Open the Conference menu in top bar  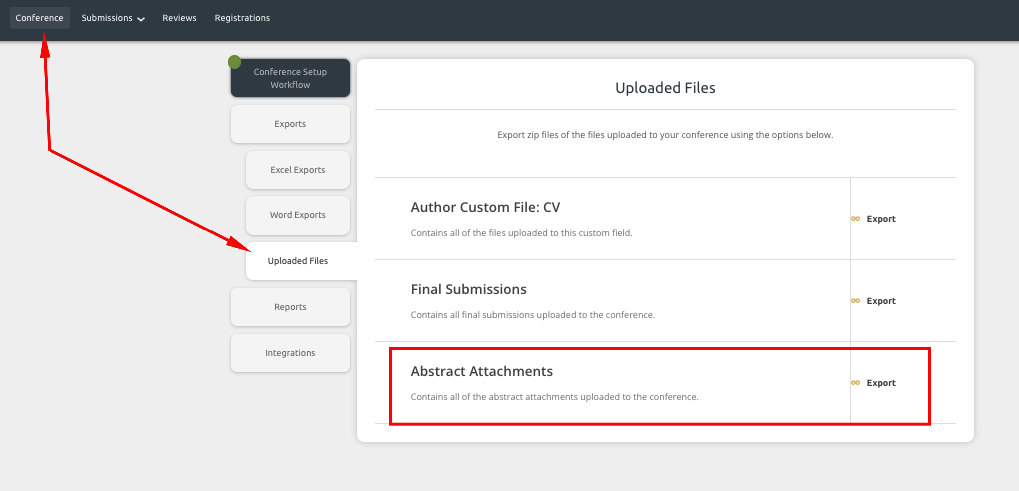pyautogui.click(x=39, y=18)
